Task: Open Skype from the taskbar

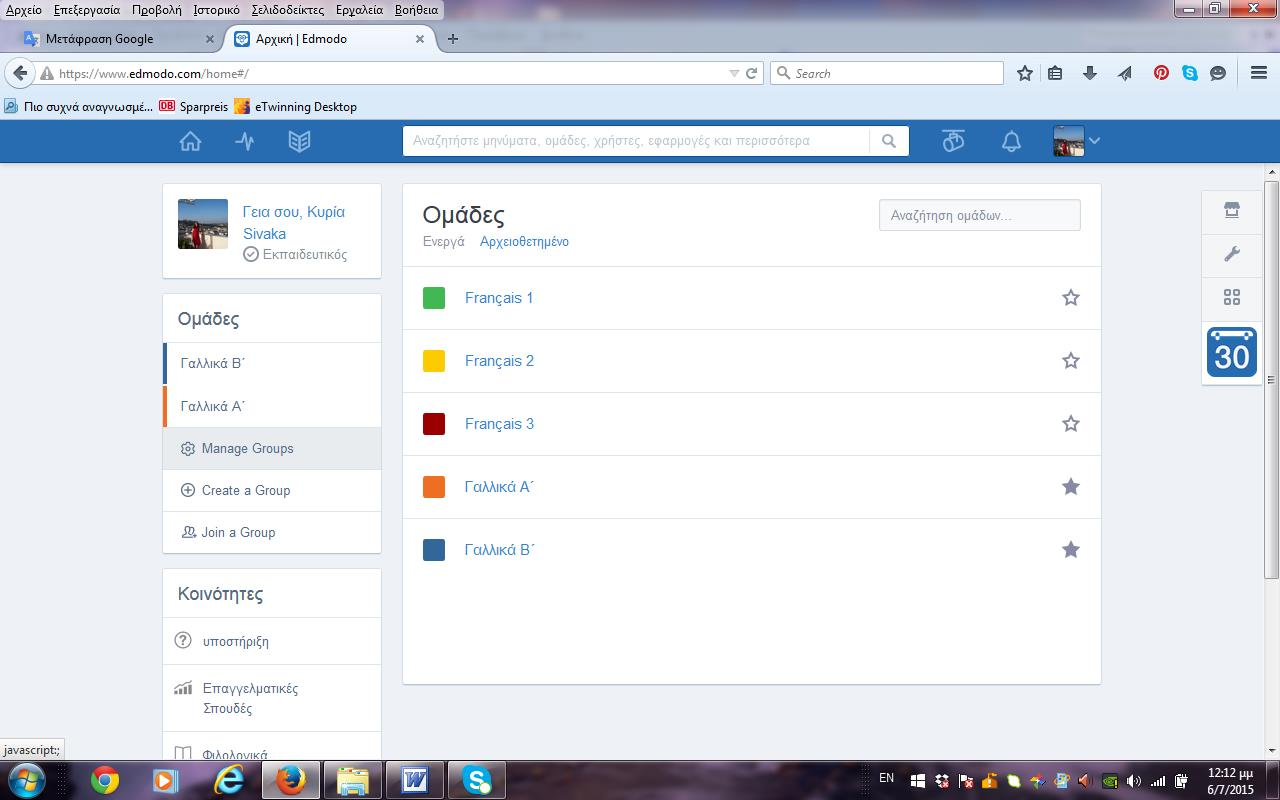Action: point(476,780)
